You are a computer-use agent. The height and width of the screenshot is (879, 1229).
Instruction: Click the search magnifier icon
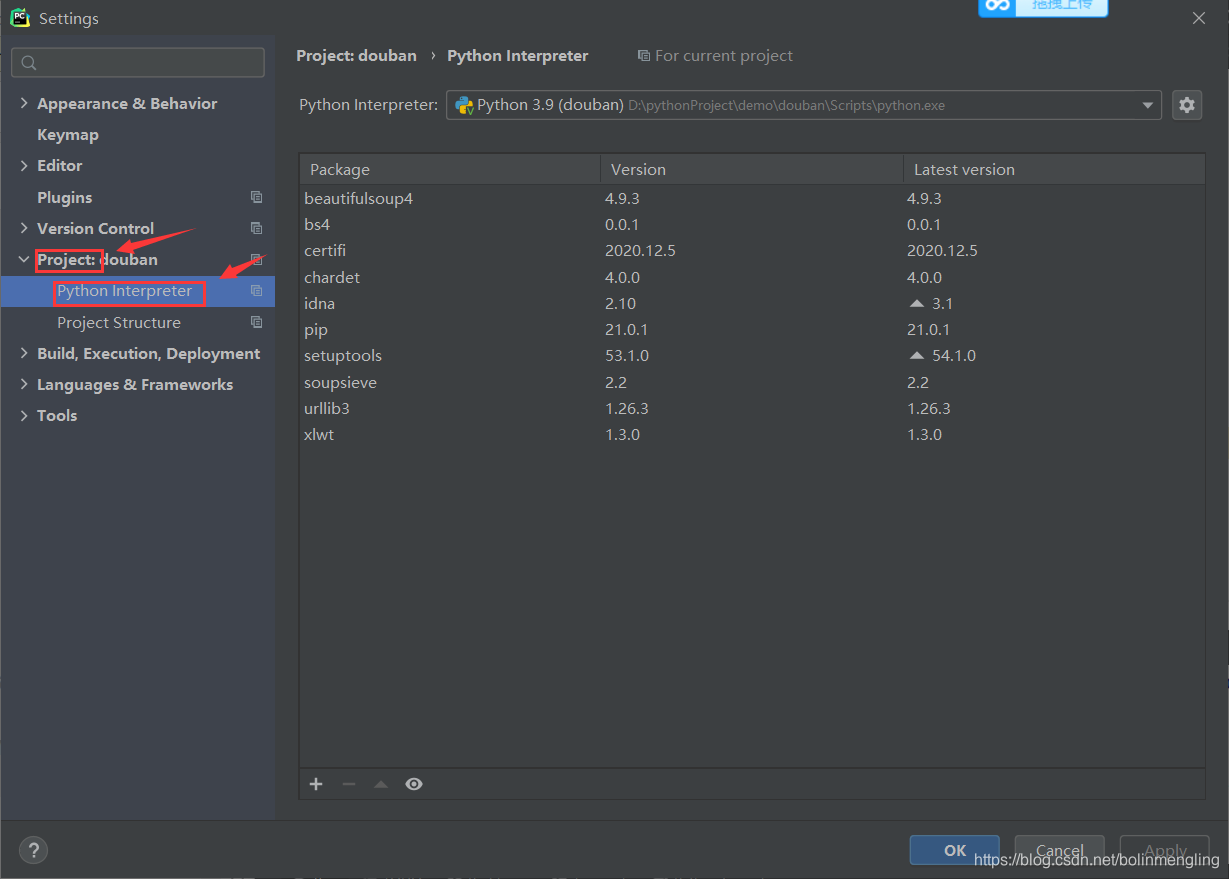(x=29, y=63)
